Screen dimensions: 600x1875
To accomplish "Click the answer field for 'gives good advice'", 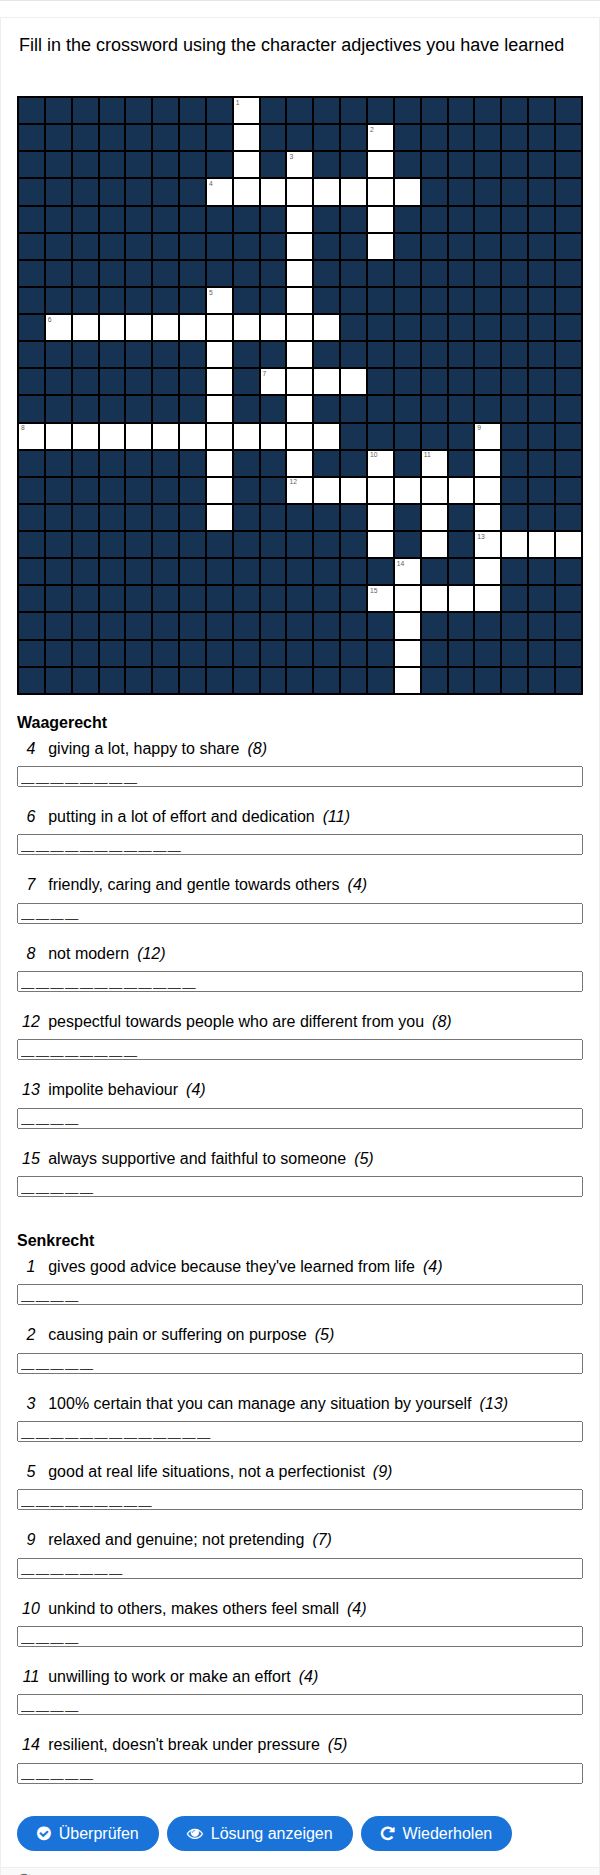I will tap(300, 1295).
